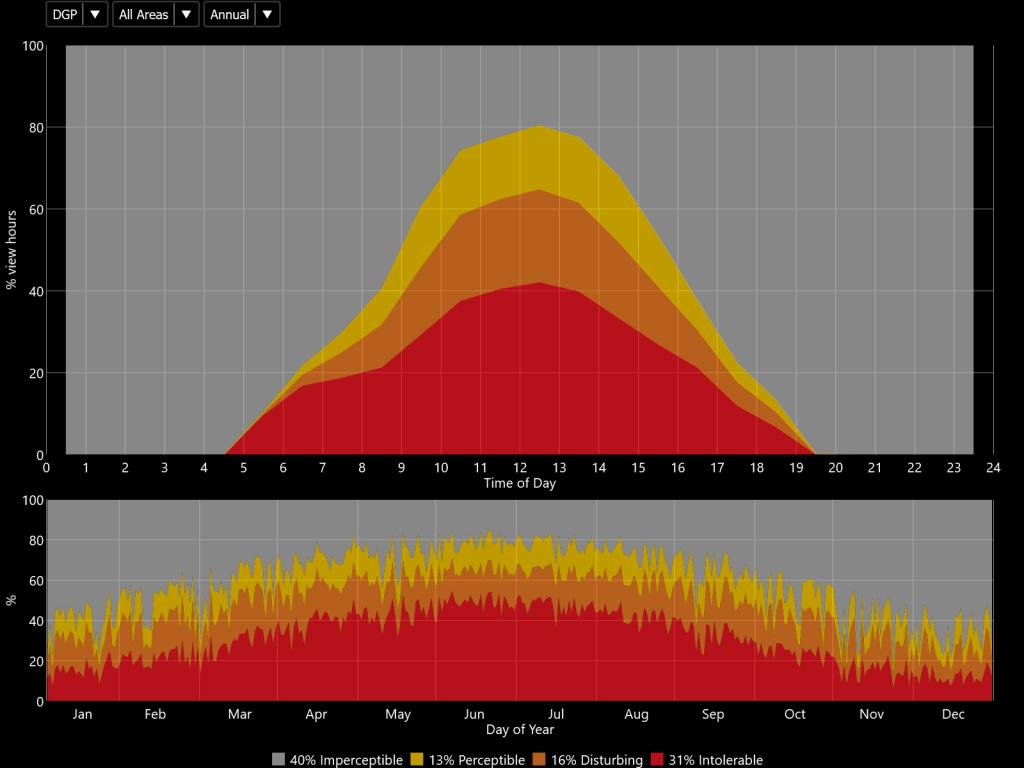Click the gray Imperceptible legend swatch
The height and width of the screenshot is (768, 1024).
click(278, 760)
